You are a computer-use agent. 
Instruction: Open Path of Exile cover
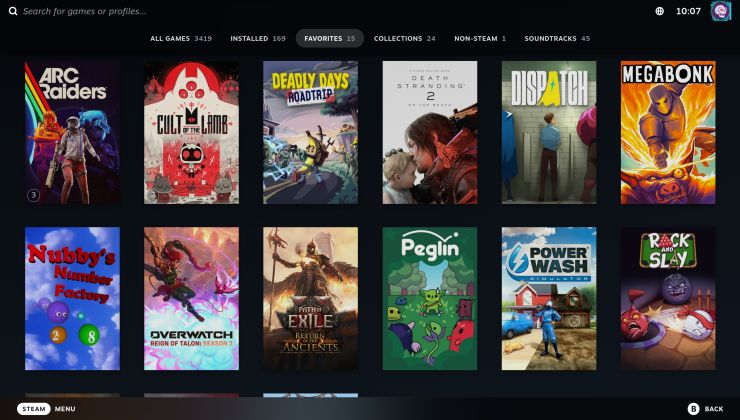tap(311, 299)
